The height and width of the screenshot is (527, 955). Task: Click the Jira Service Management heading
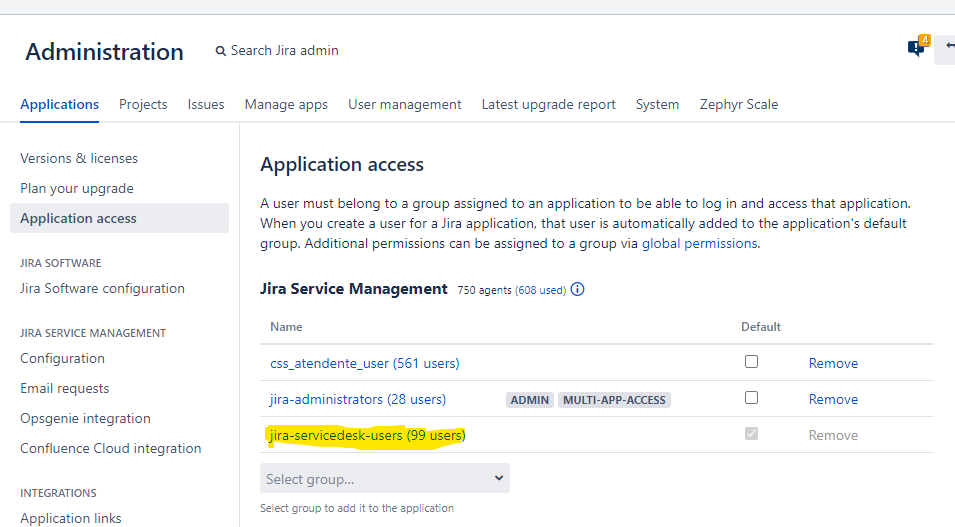click(x=354, y=289)
